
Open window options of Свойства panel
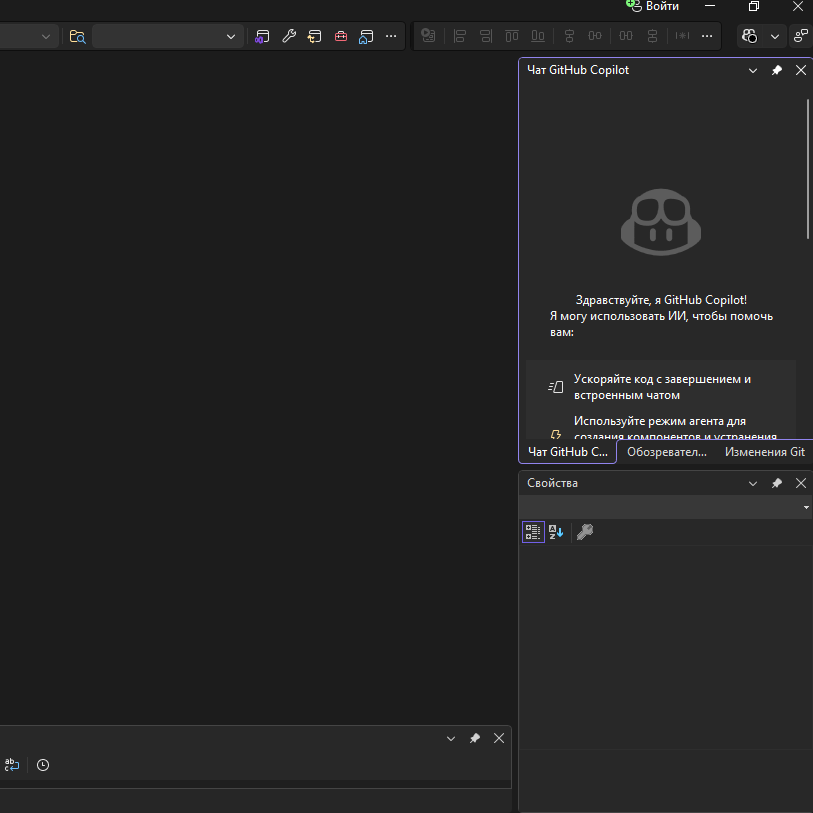(x=753, y=483)
